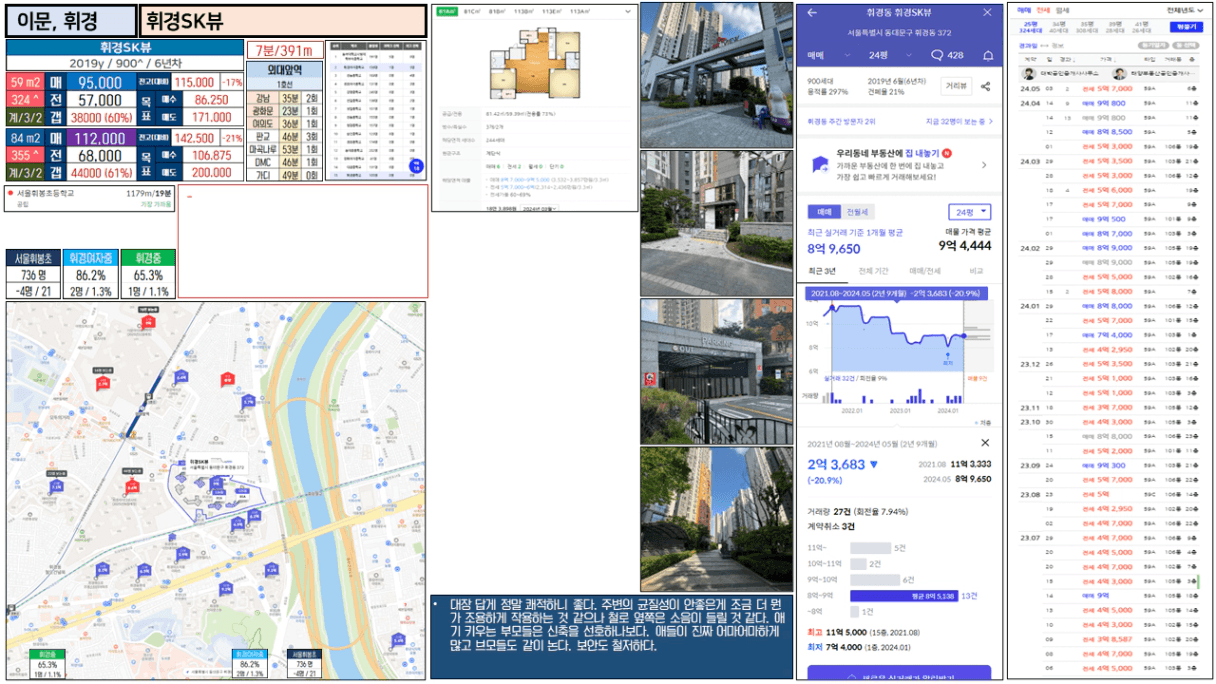Select the 매매 tab in the listings panel
Screen dimensions: 1216x684
click(1025, 10)
